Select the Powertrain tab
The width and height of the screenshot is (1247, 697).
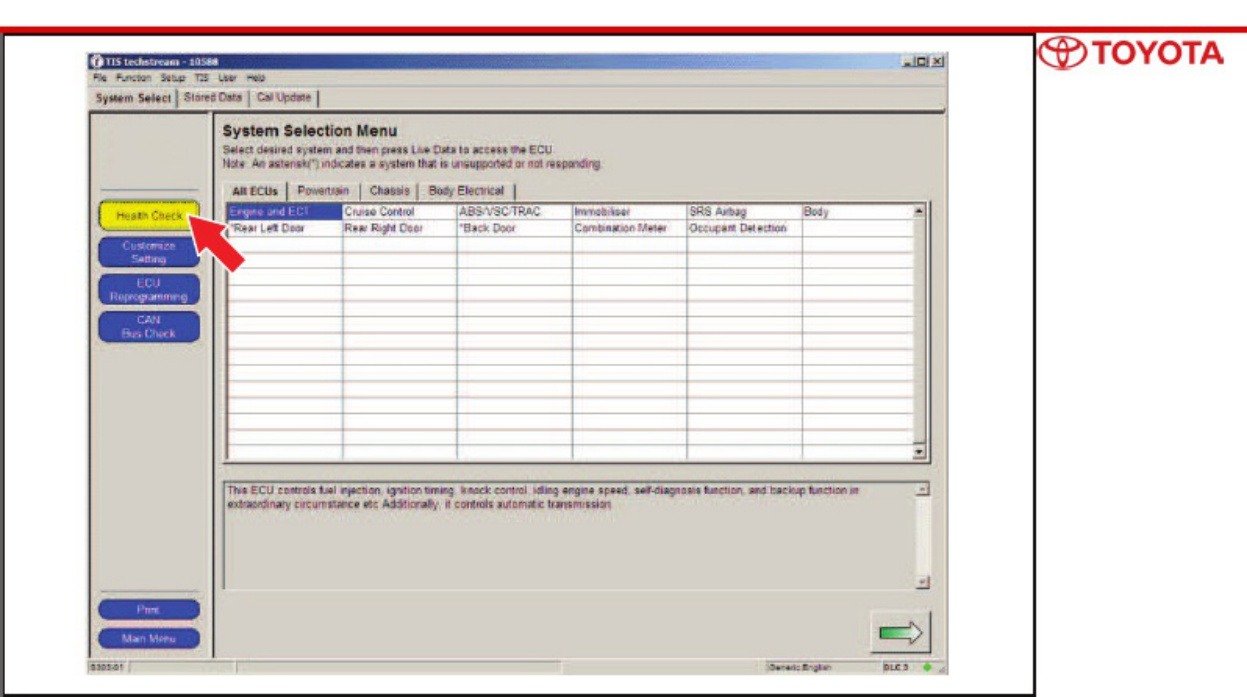pyautogui.click(x=323, y=191)
